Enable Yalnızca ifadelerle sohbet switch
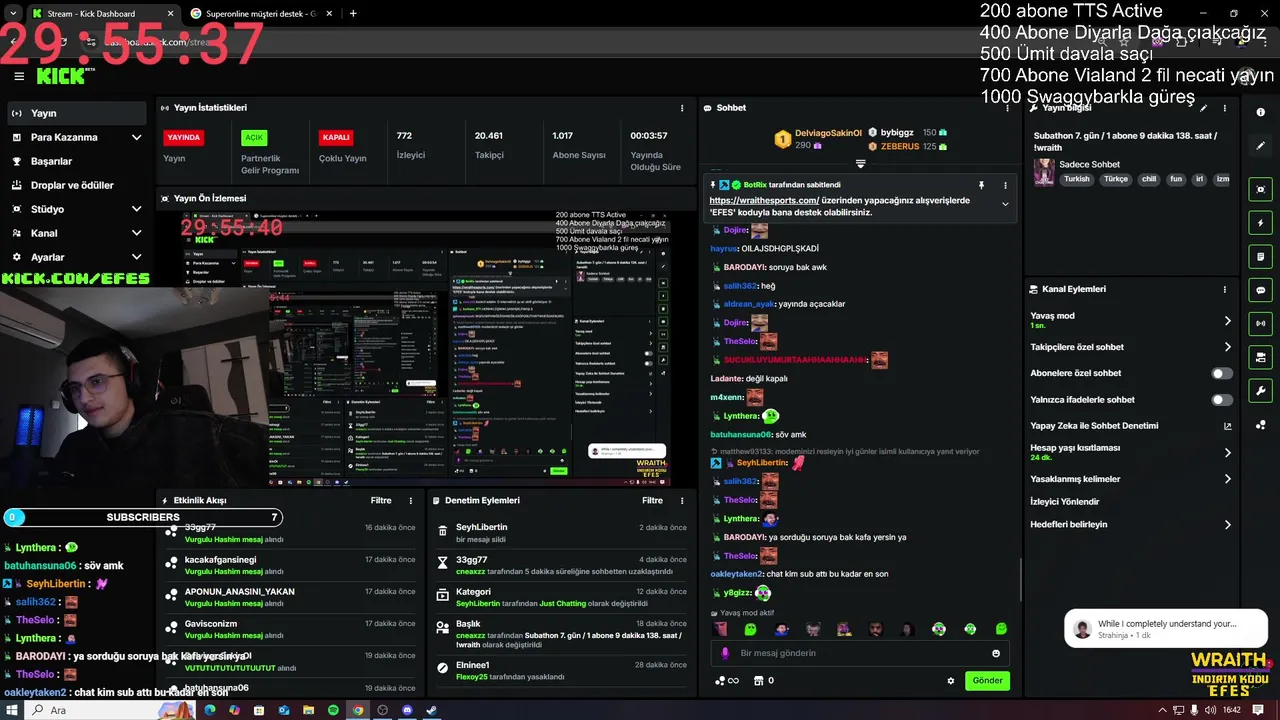Image resolution: width=1280 pixels, height=720 pixels. [1222, 400]
